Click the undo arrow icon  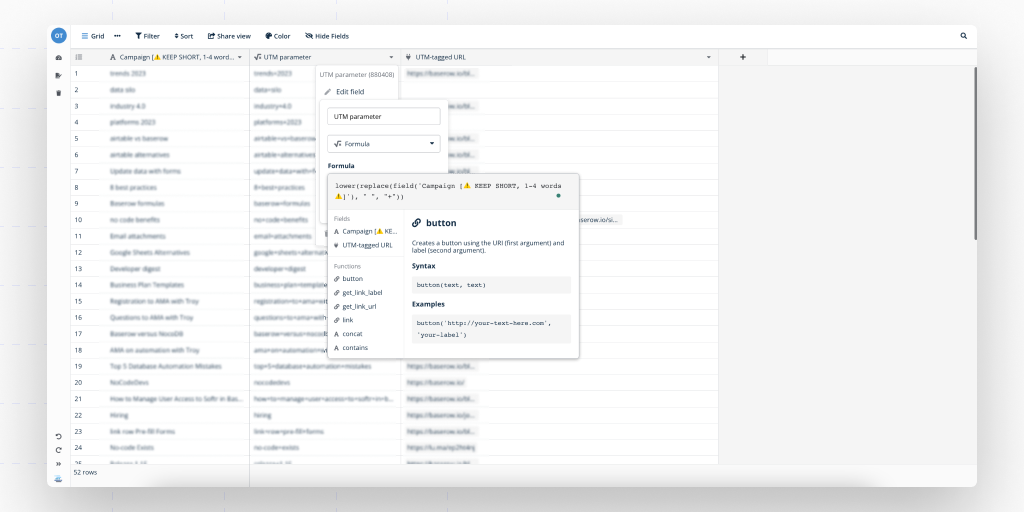[58, 436]
